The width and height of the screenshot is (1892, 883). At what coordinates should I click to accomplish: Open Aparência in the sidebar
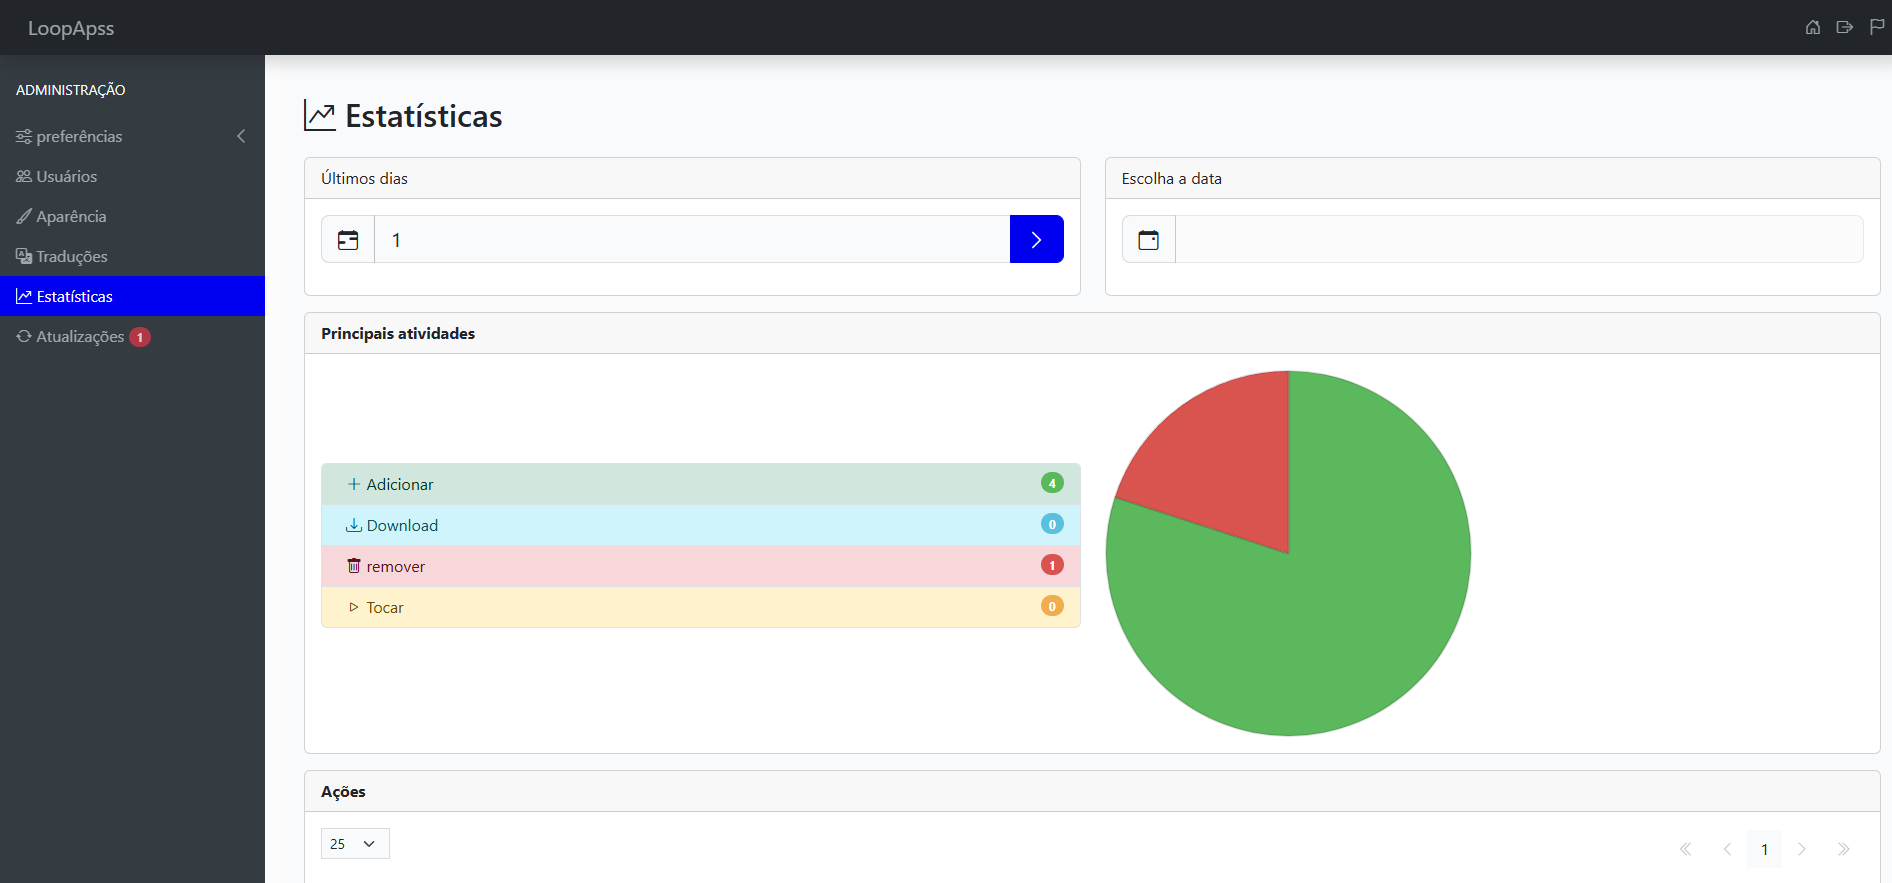[71, 216]
